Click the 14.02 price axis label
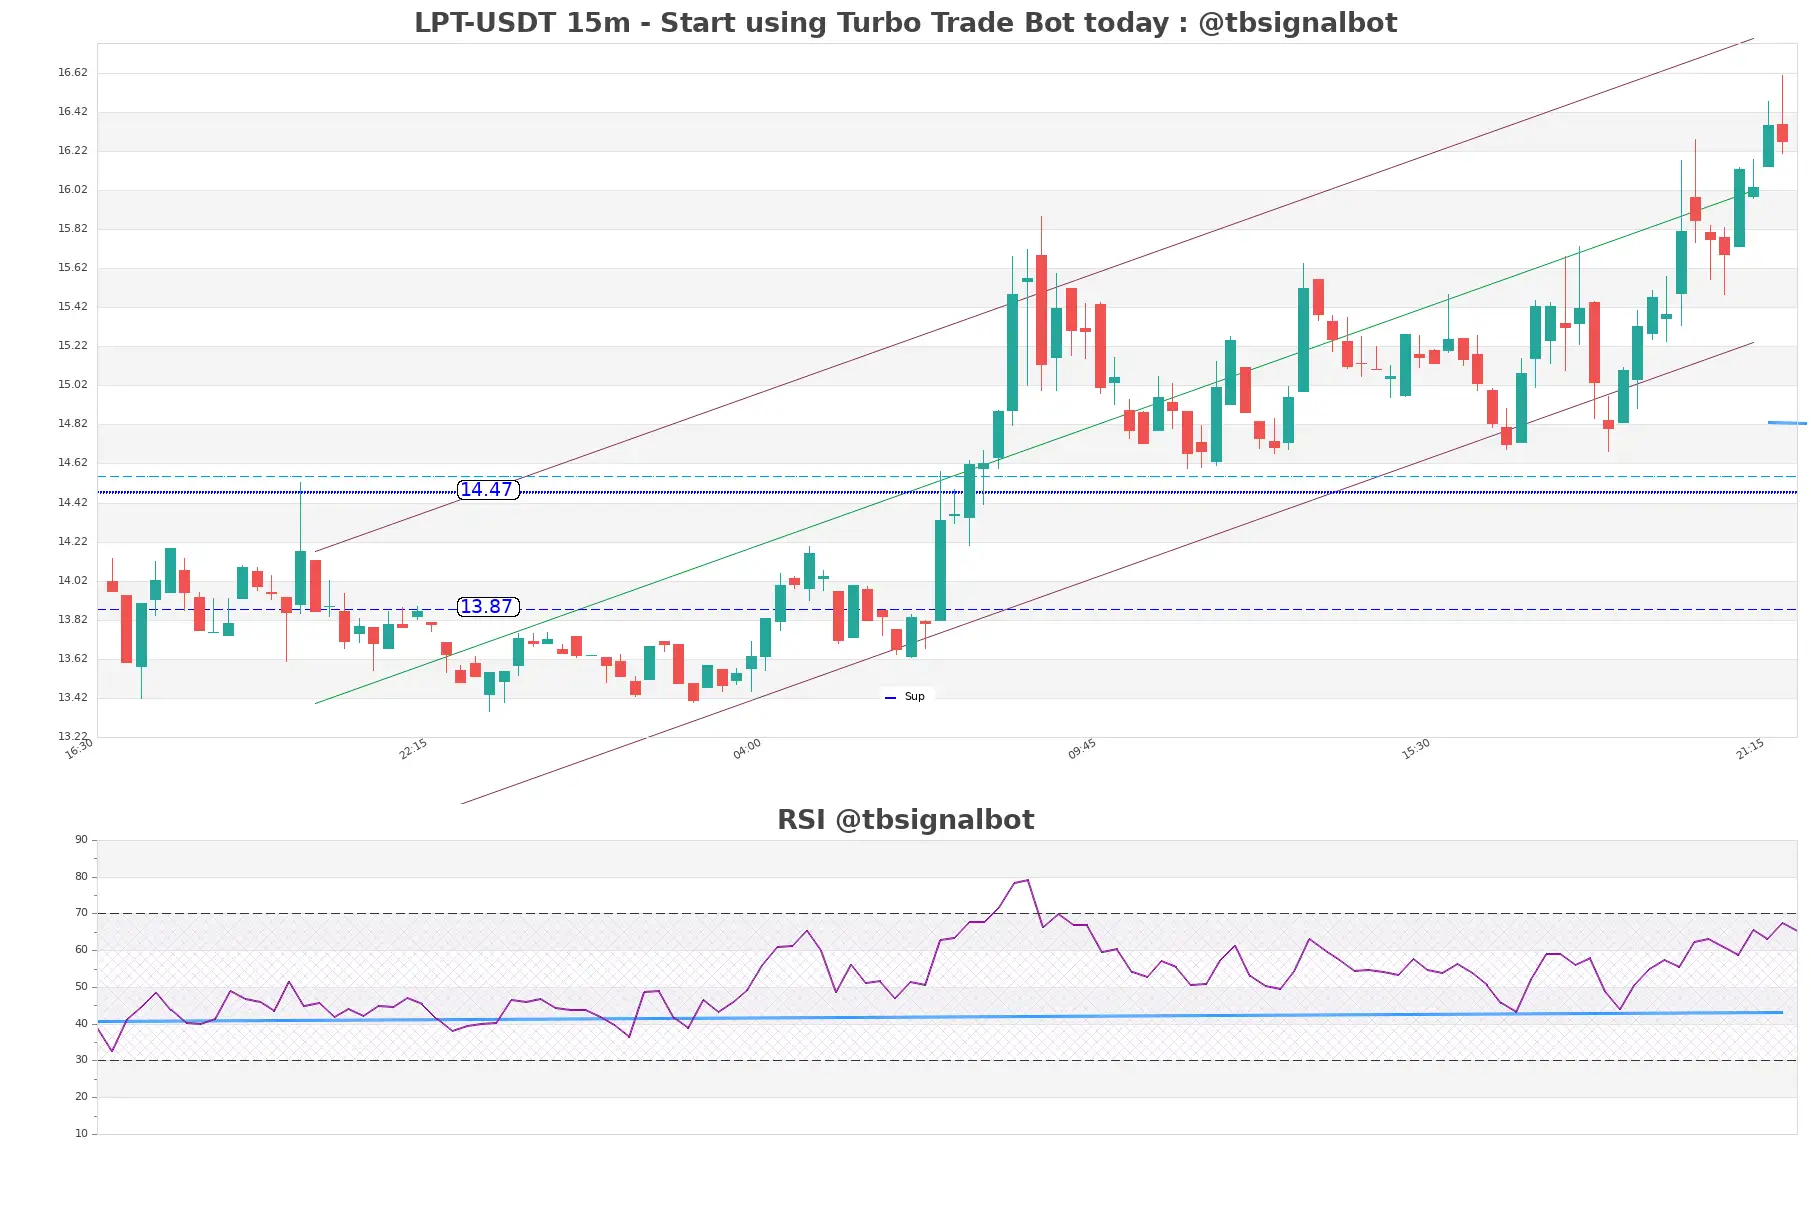 [72, 581]
